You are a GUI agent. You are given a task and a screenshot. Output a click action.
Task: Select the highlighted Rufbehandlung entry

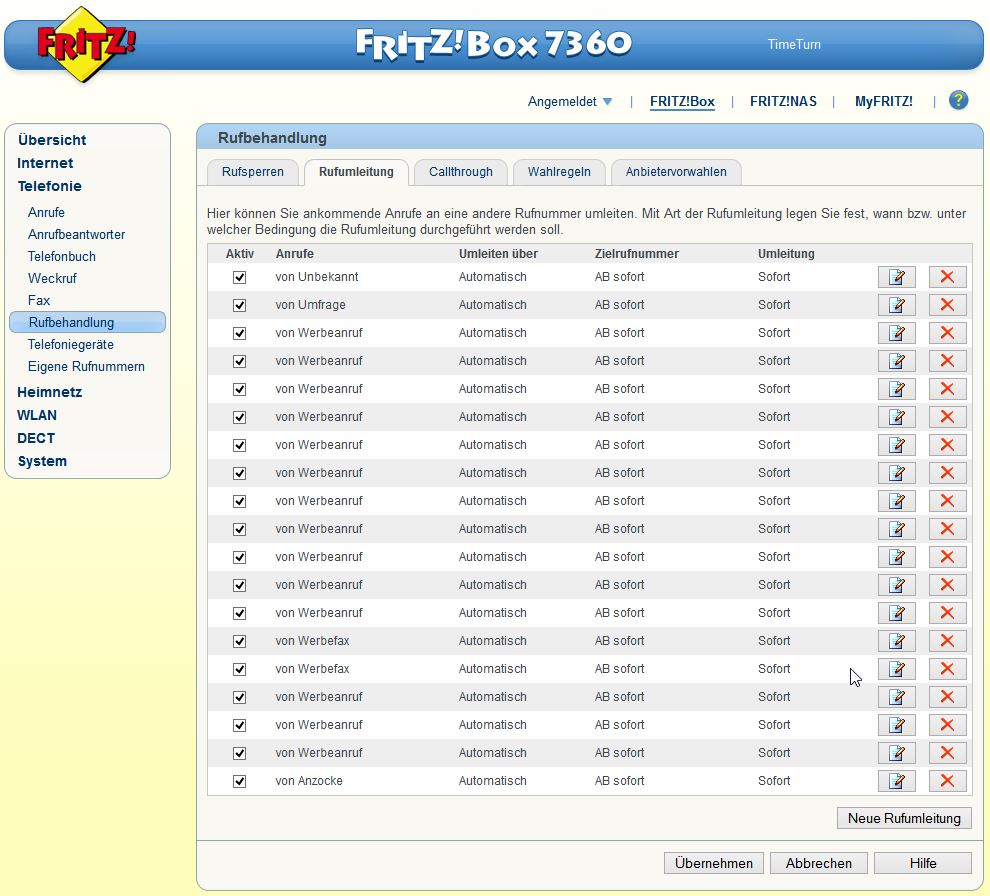[87, 322]
